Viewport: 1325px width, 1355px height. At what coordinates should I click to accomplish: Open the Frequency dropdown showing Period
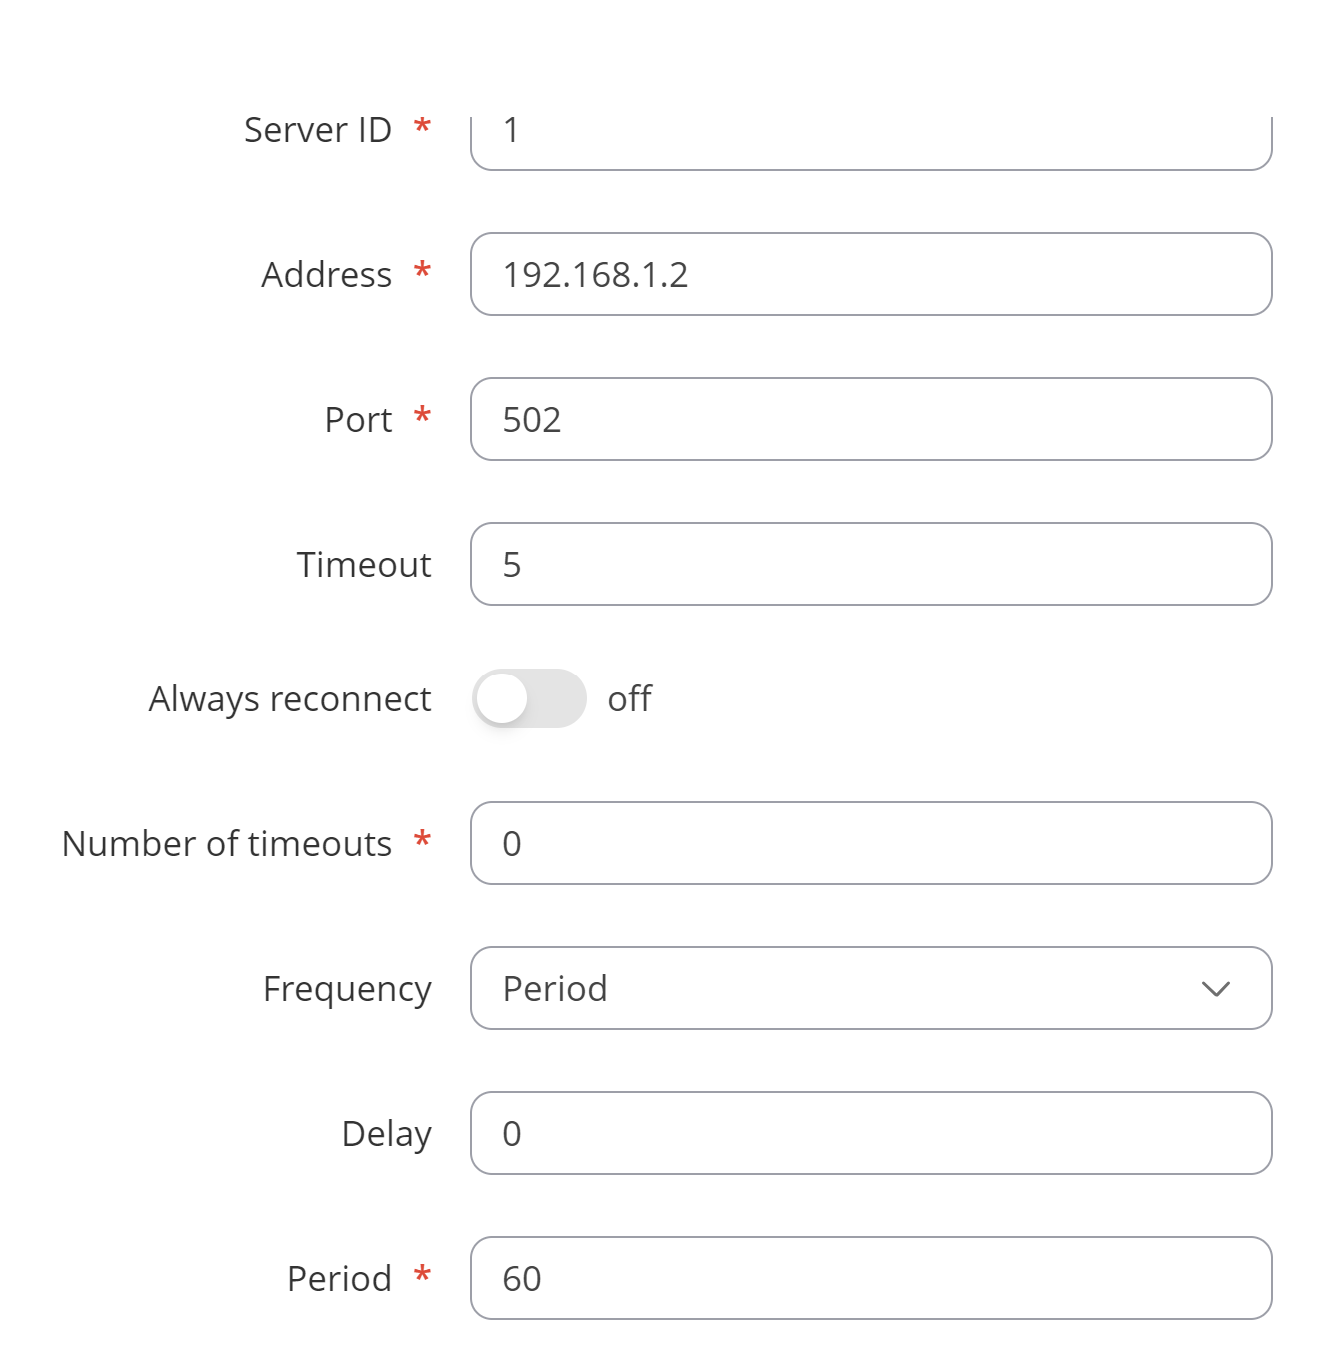pyautogui.click(x=871, y=988)
